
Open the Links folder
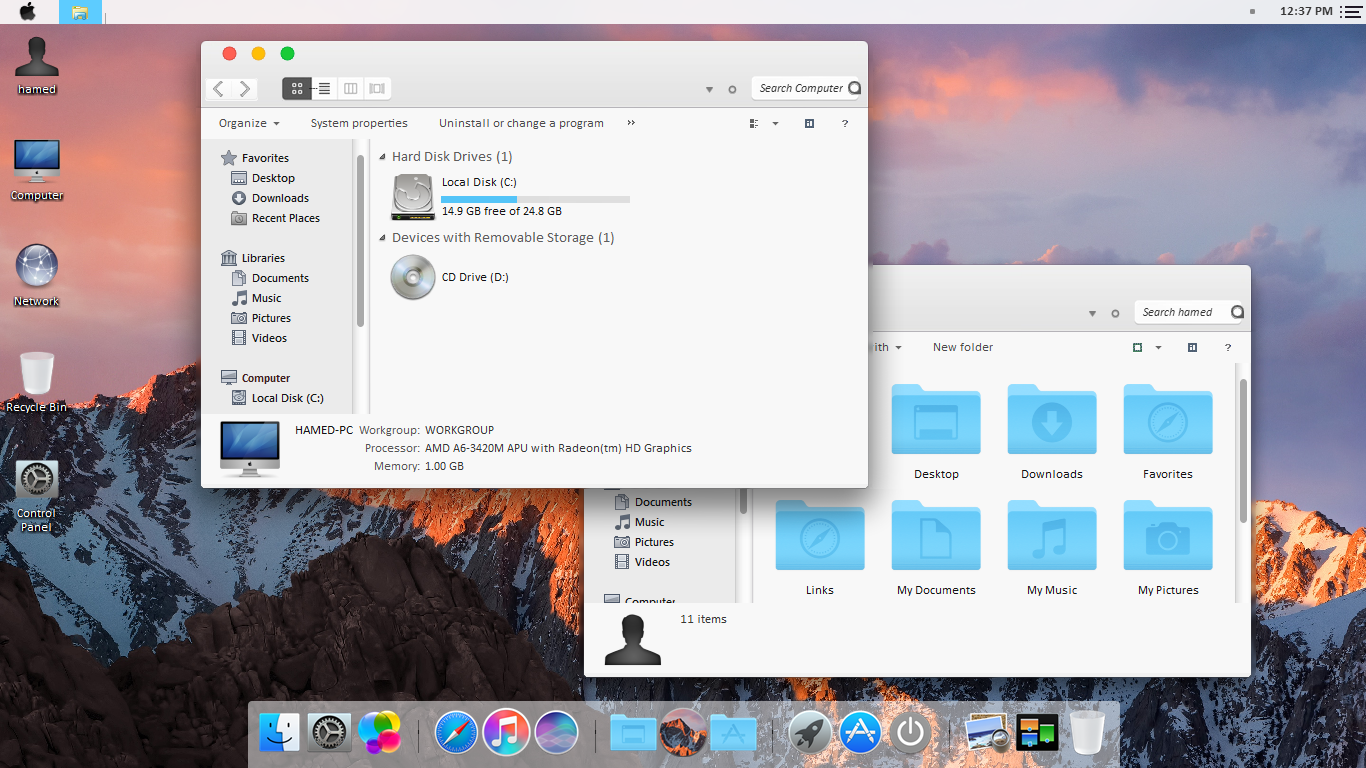[820, 548]
